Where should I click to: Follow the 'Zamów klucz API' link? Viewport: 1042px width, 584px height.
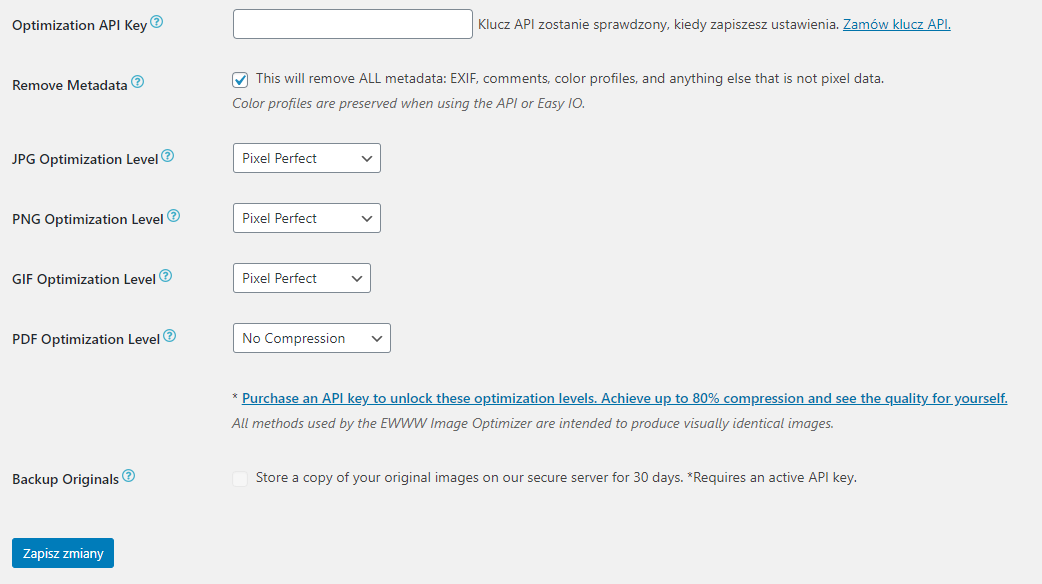click(896, 24)
